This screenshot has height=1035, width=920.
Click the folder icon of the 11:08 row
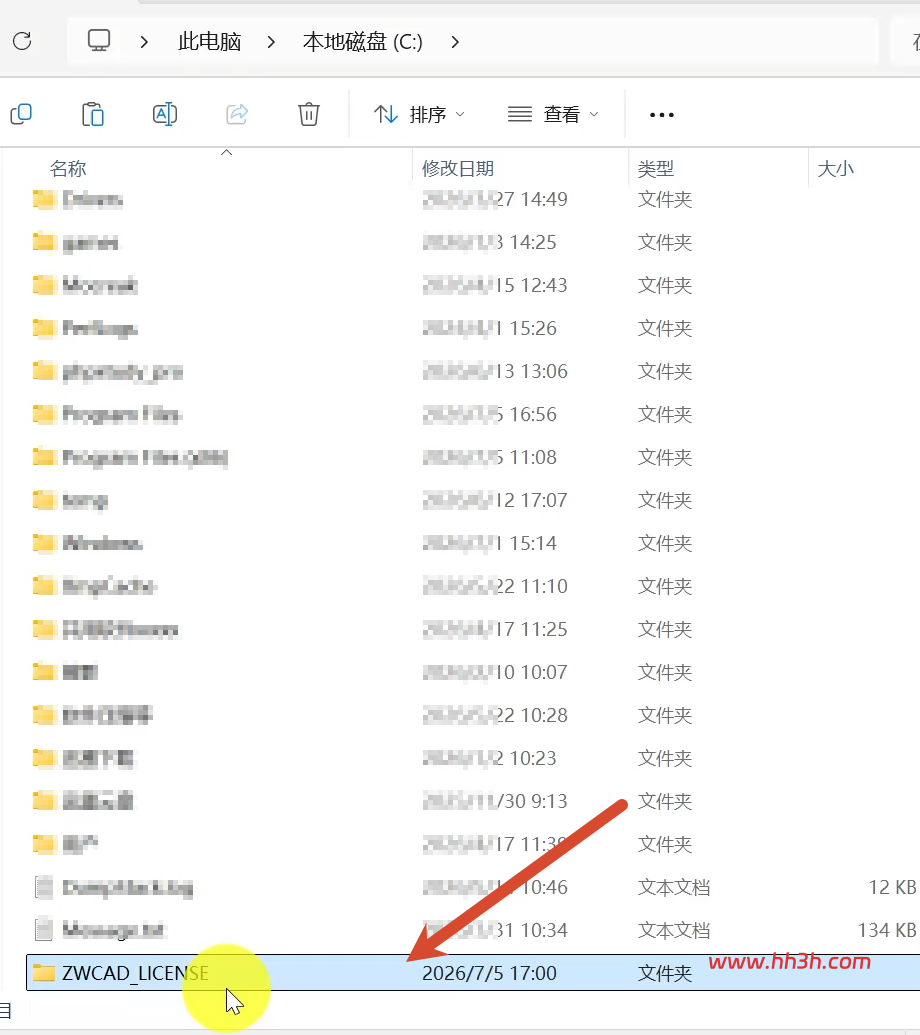[x=44, y=457]
